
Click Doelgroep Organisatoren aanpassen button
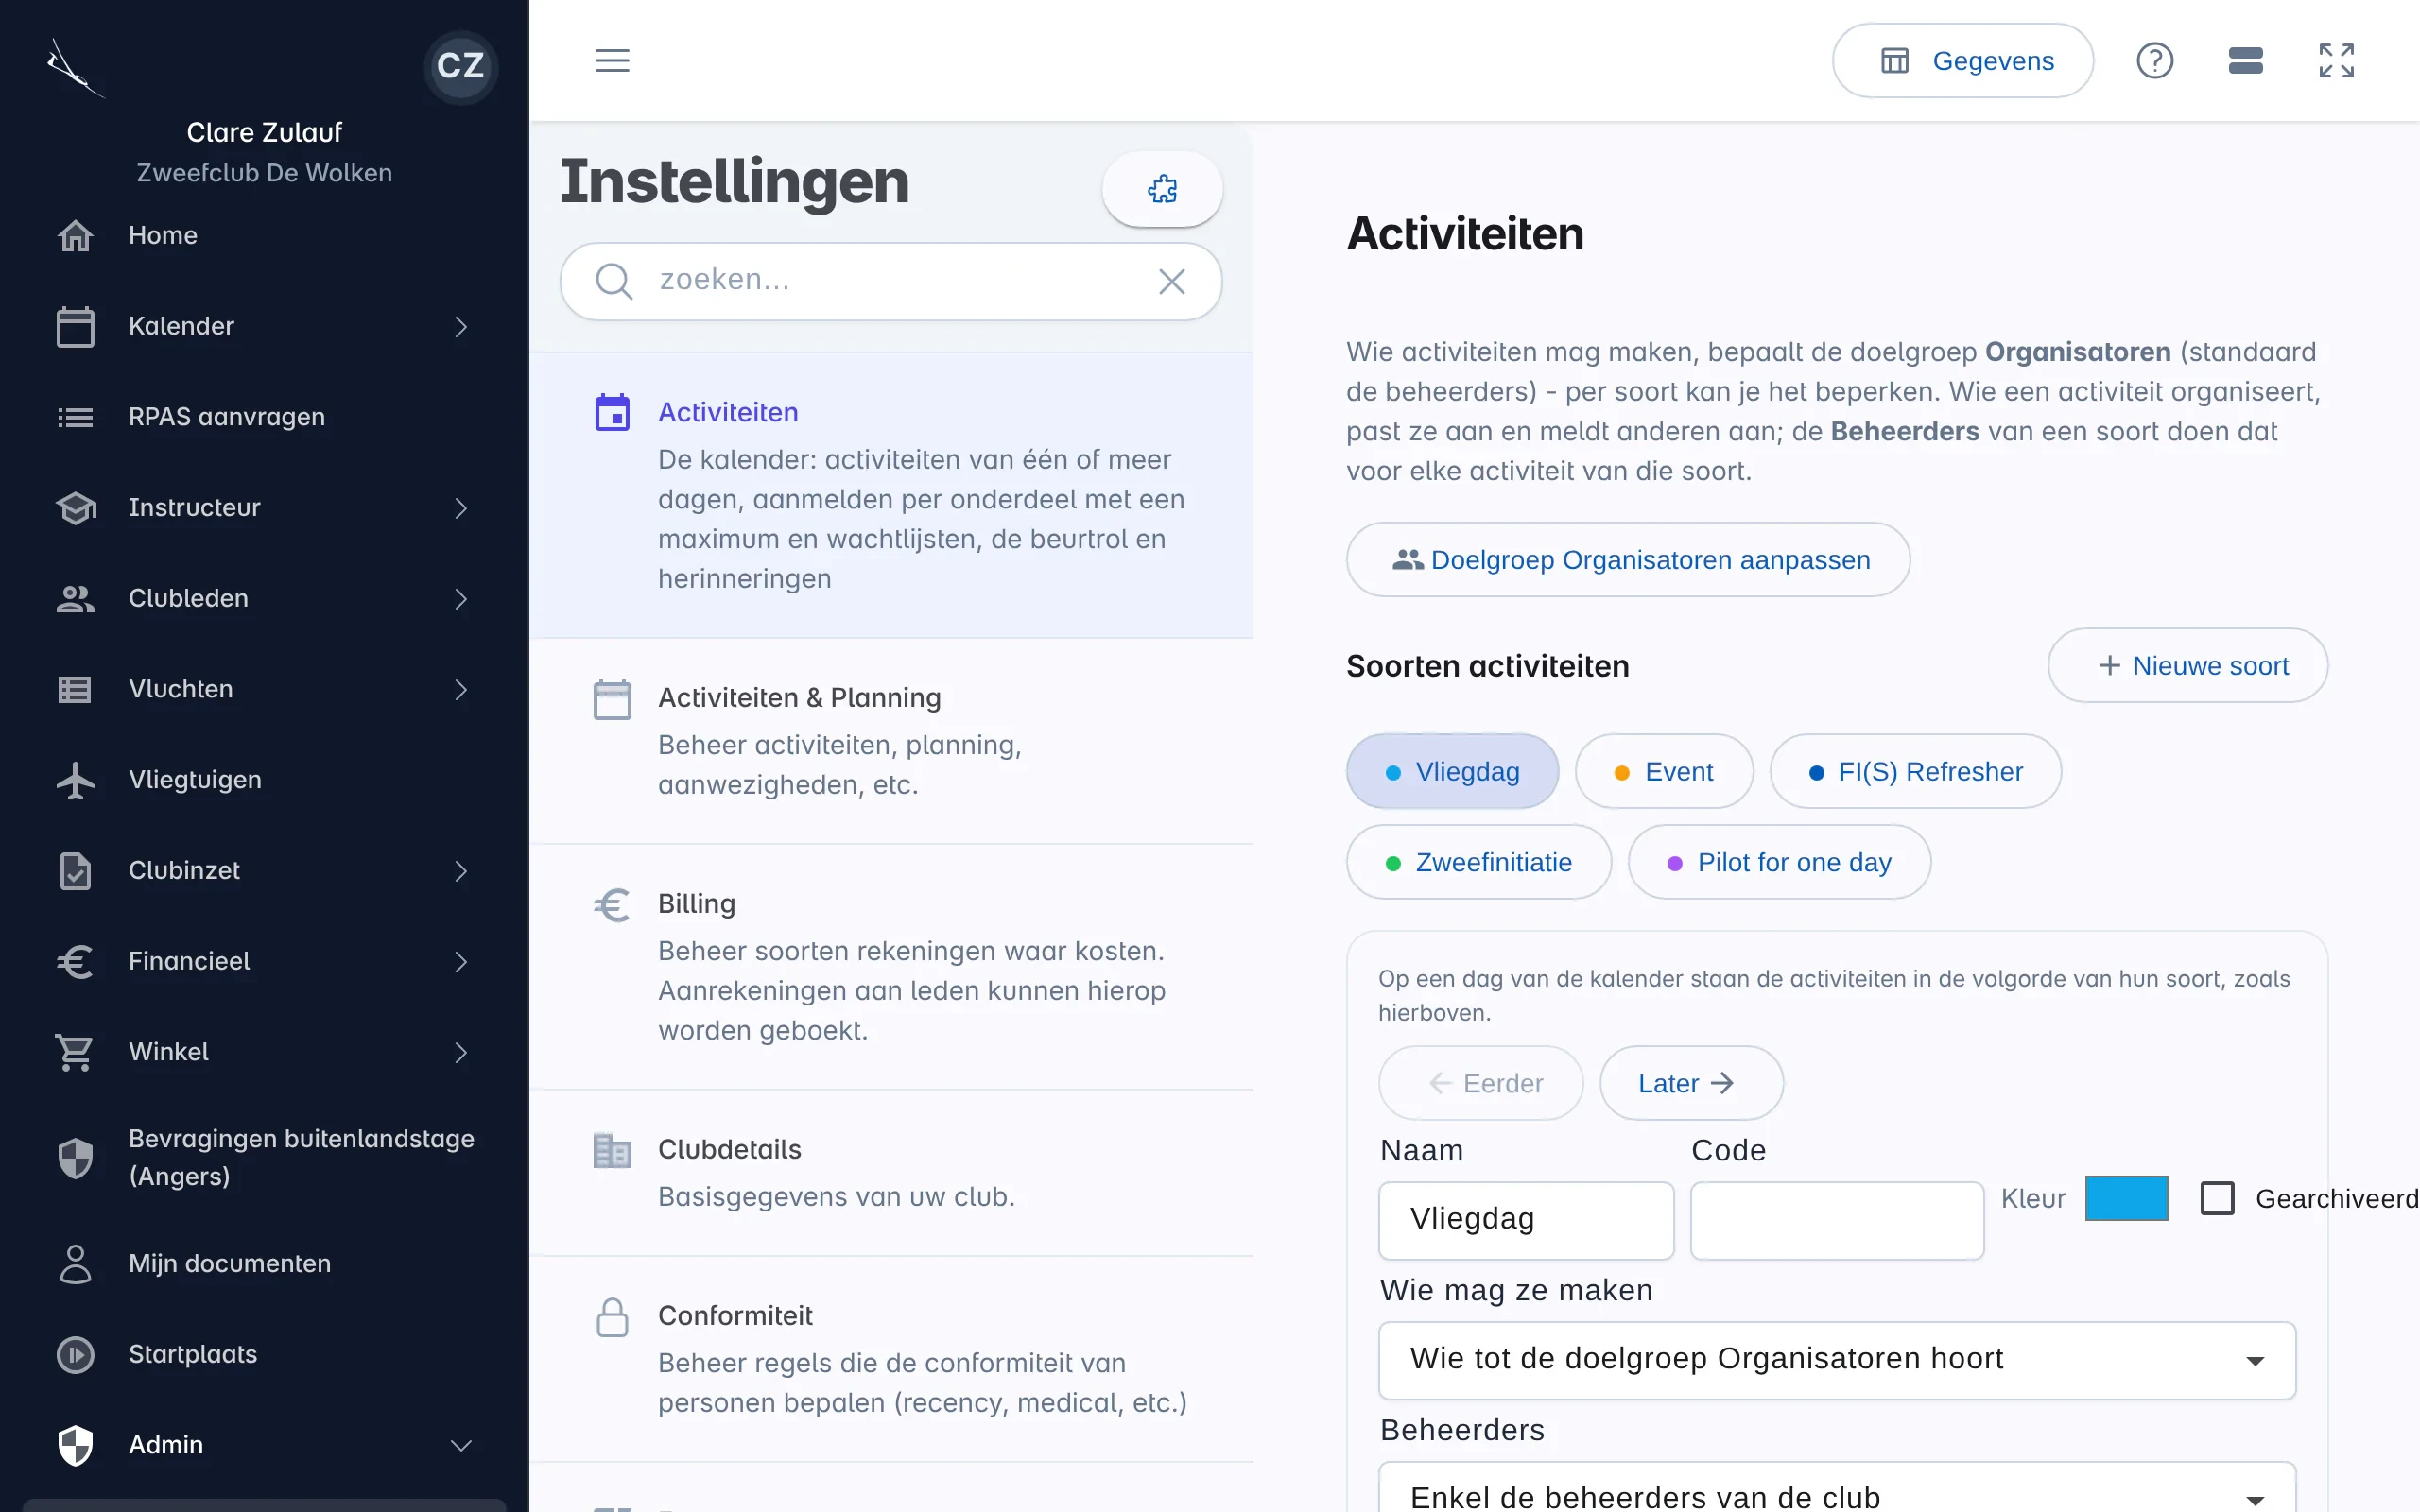tap(1628, 560)
